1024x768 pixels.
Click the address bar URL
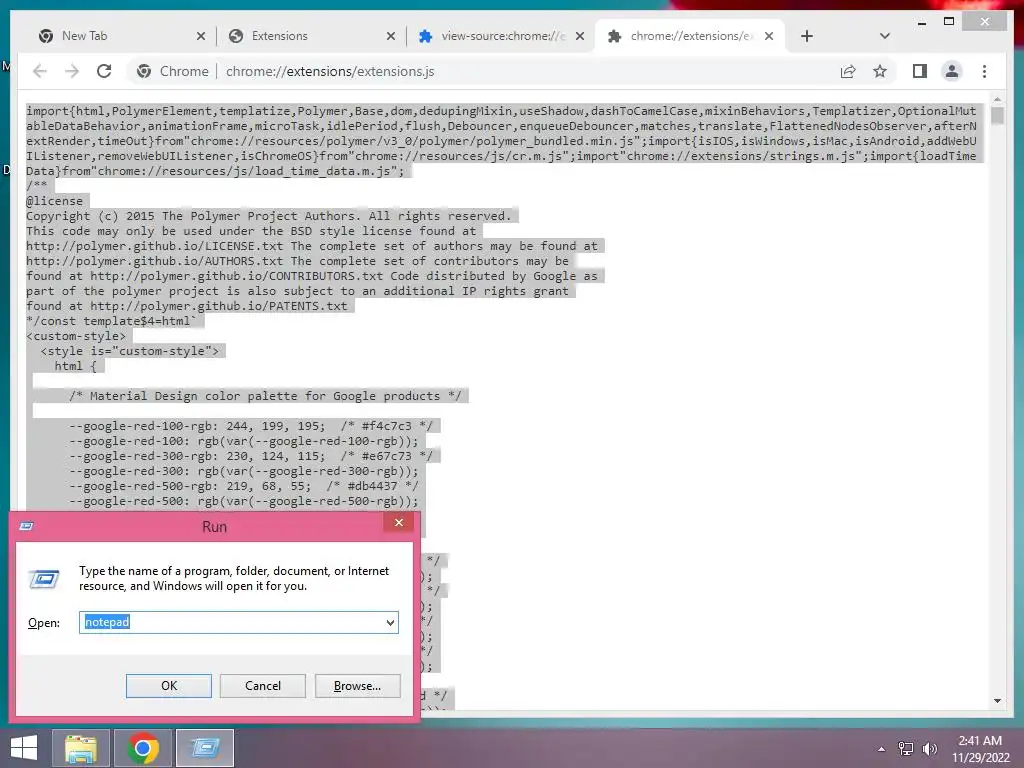point(330,71)
